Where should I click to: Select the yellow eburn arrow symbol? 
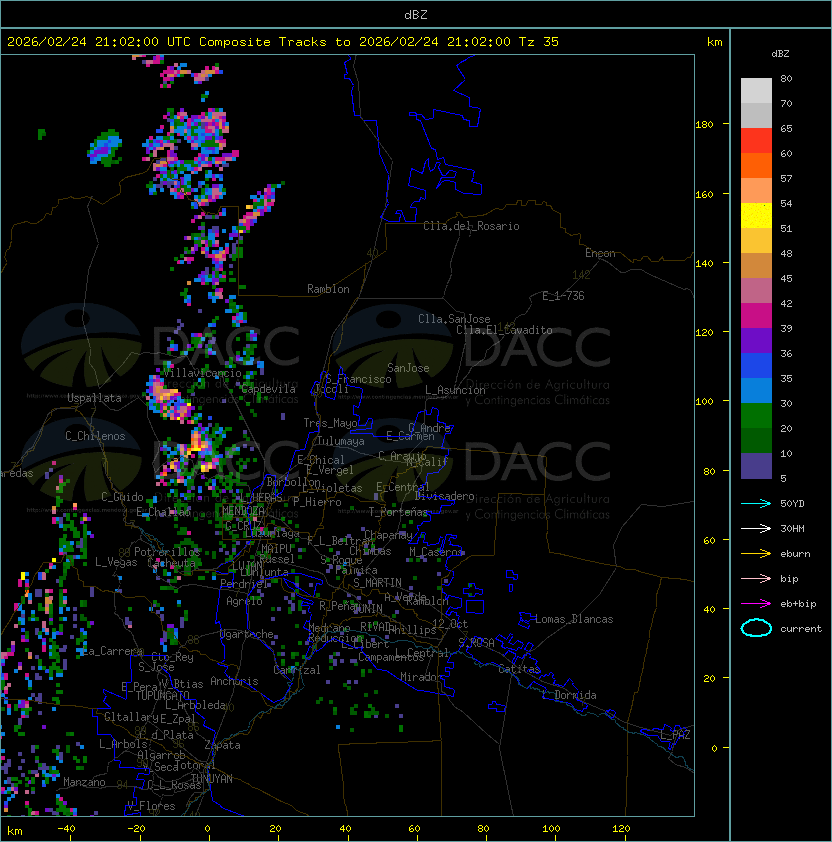click(756, 554)
